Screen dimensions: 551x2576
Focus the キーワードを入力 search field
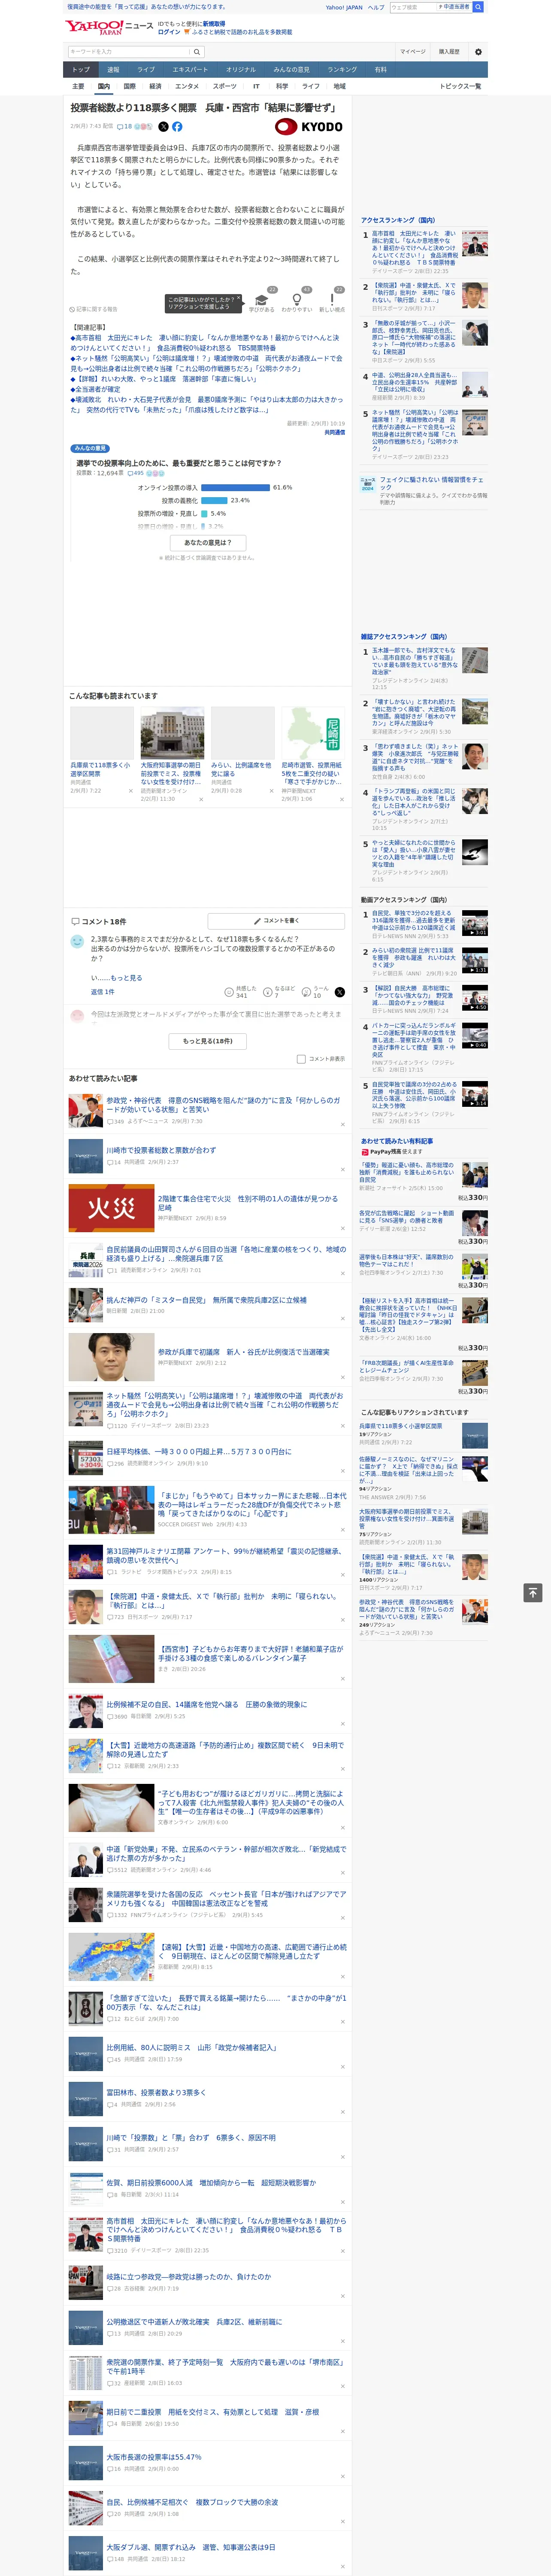(129, 52)
